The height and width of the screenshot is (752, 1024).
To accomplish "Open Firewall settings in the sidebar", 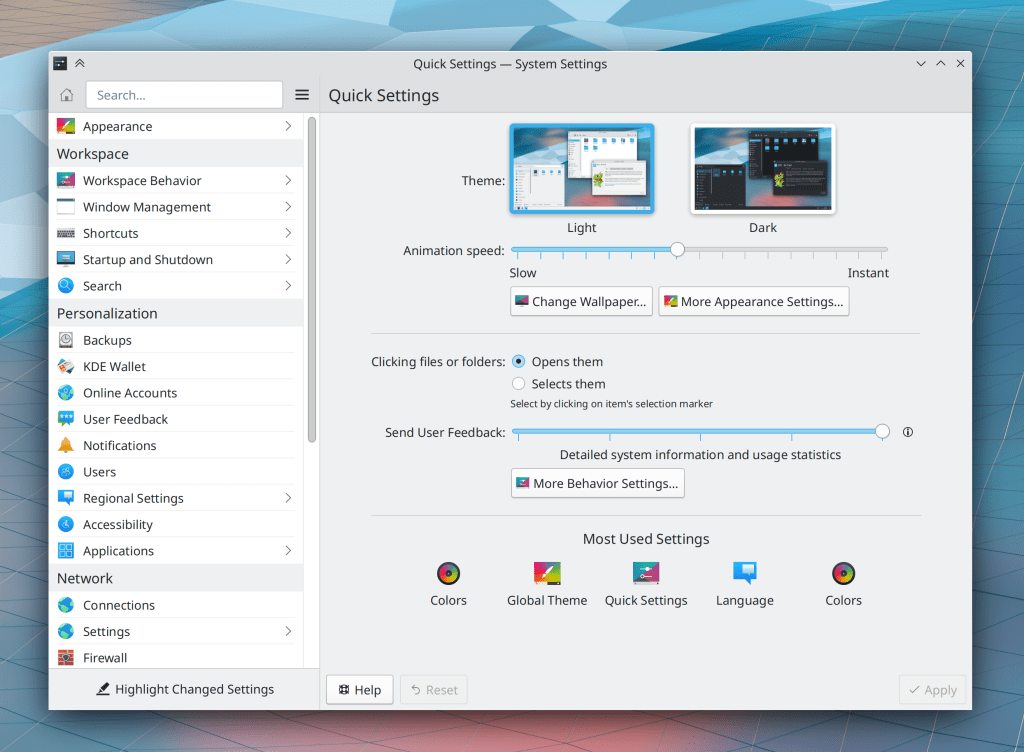I will pos(105,658).
